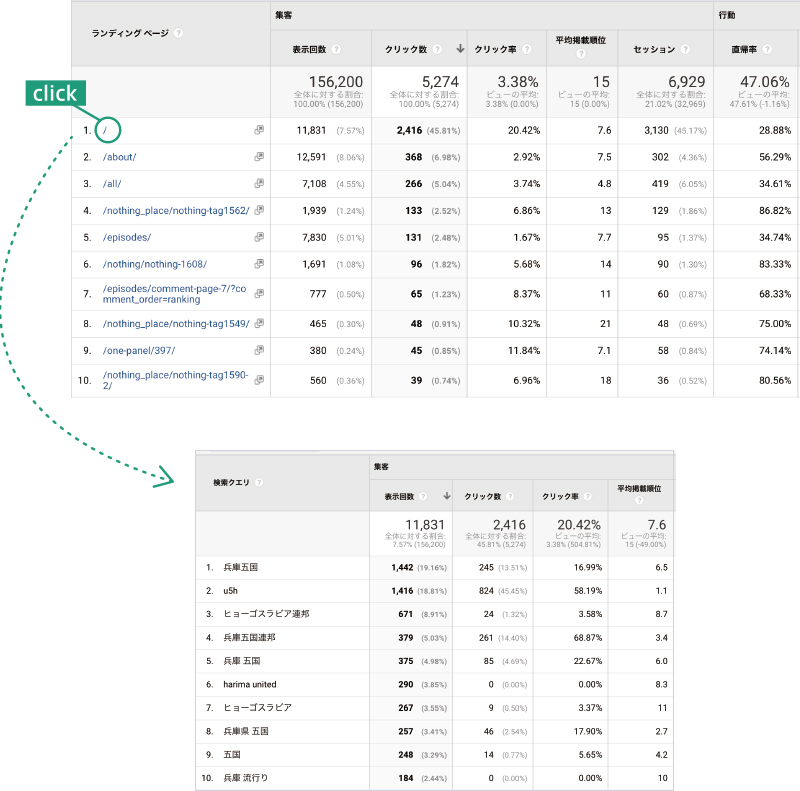Screen dimensions: 800x791
Task: Select the 行動 header group
Action: tap(727, 15)
